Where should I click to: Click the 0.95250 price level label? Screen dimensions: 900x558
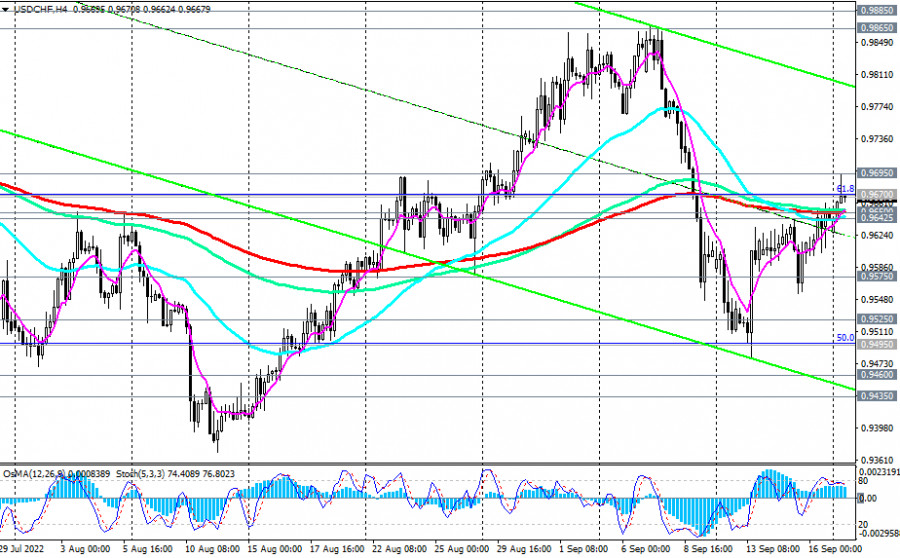coord(877,320)
